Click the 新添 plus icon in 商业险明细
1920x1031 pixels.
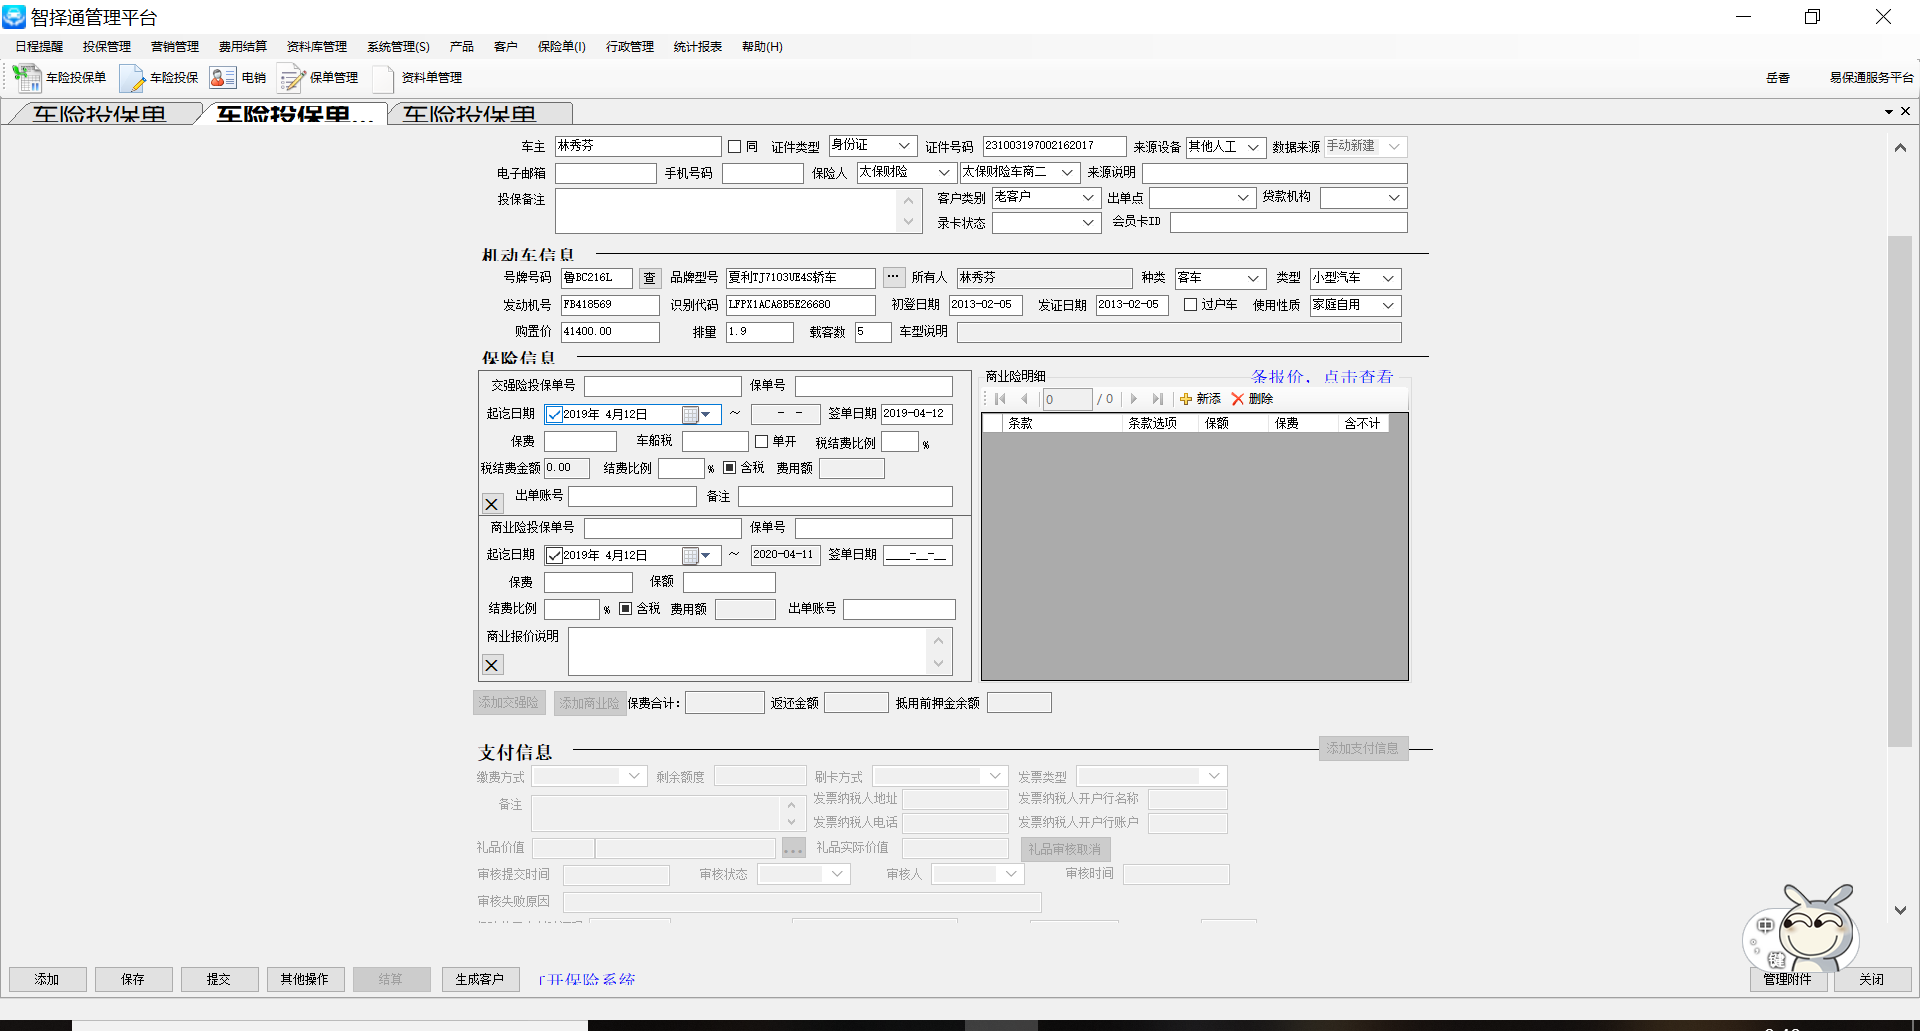pos(1186,399)
